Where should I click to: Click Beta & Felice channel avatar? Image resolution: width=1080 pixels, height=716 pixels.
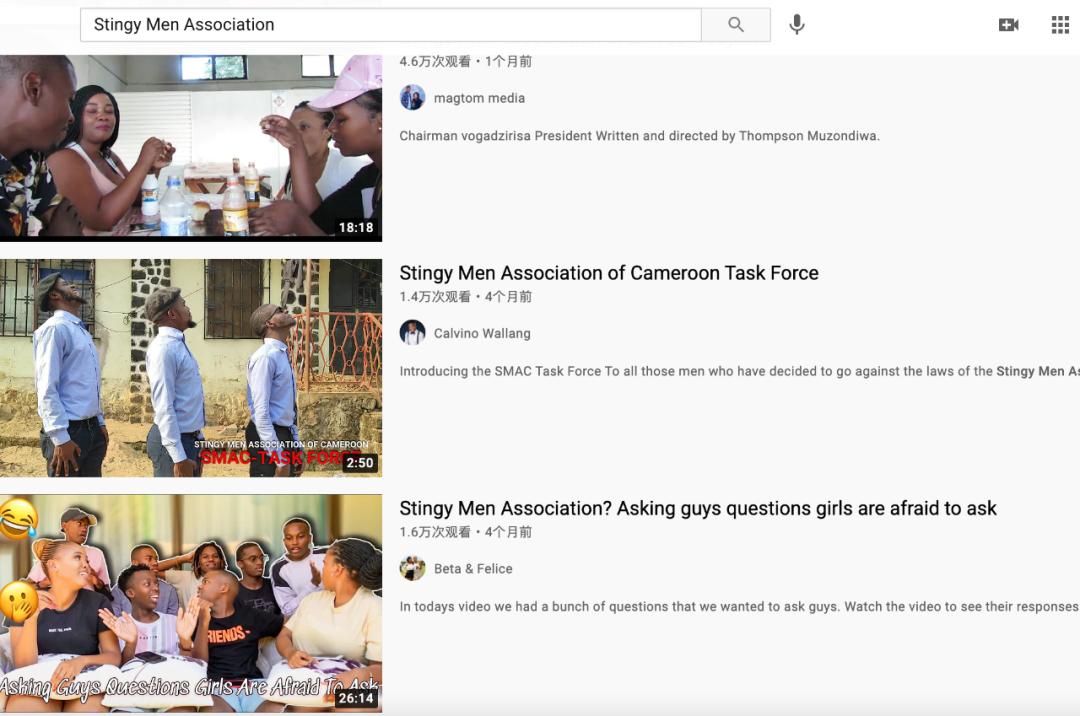[412, 568]
